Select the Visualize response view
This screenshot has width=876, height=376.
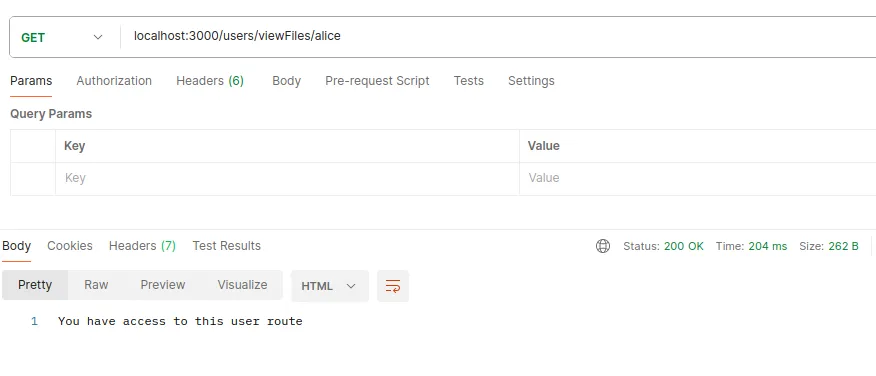242,285
